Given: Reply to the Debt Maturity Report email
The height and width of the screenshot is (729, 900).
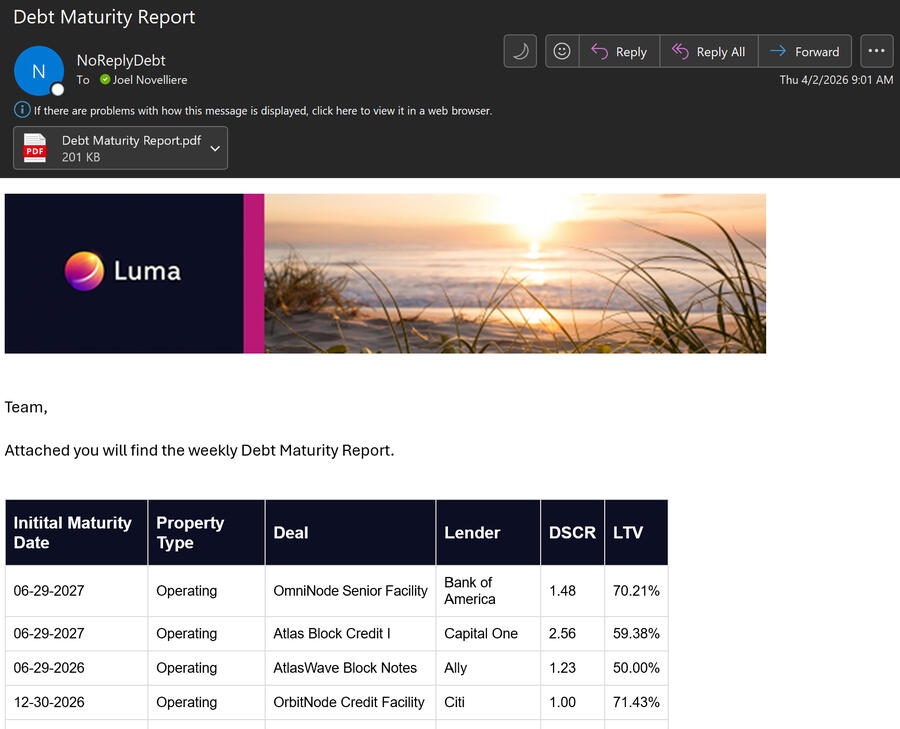Looking at the screenshot, I should pyautogui.click(x=619, y=52).
